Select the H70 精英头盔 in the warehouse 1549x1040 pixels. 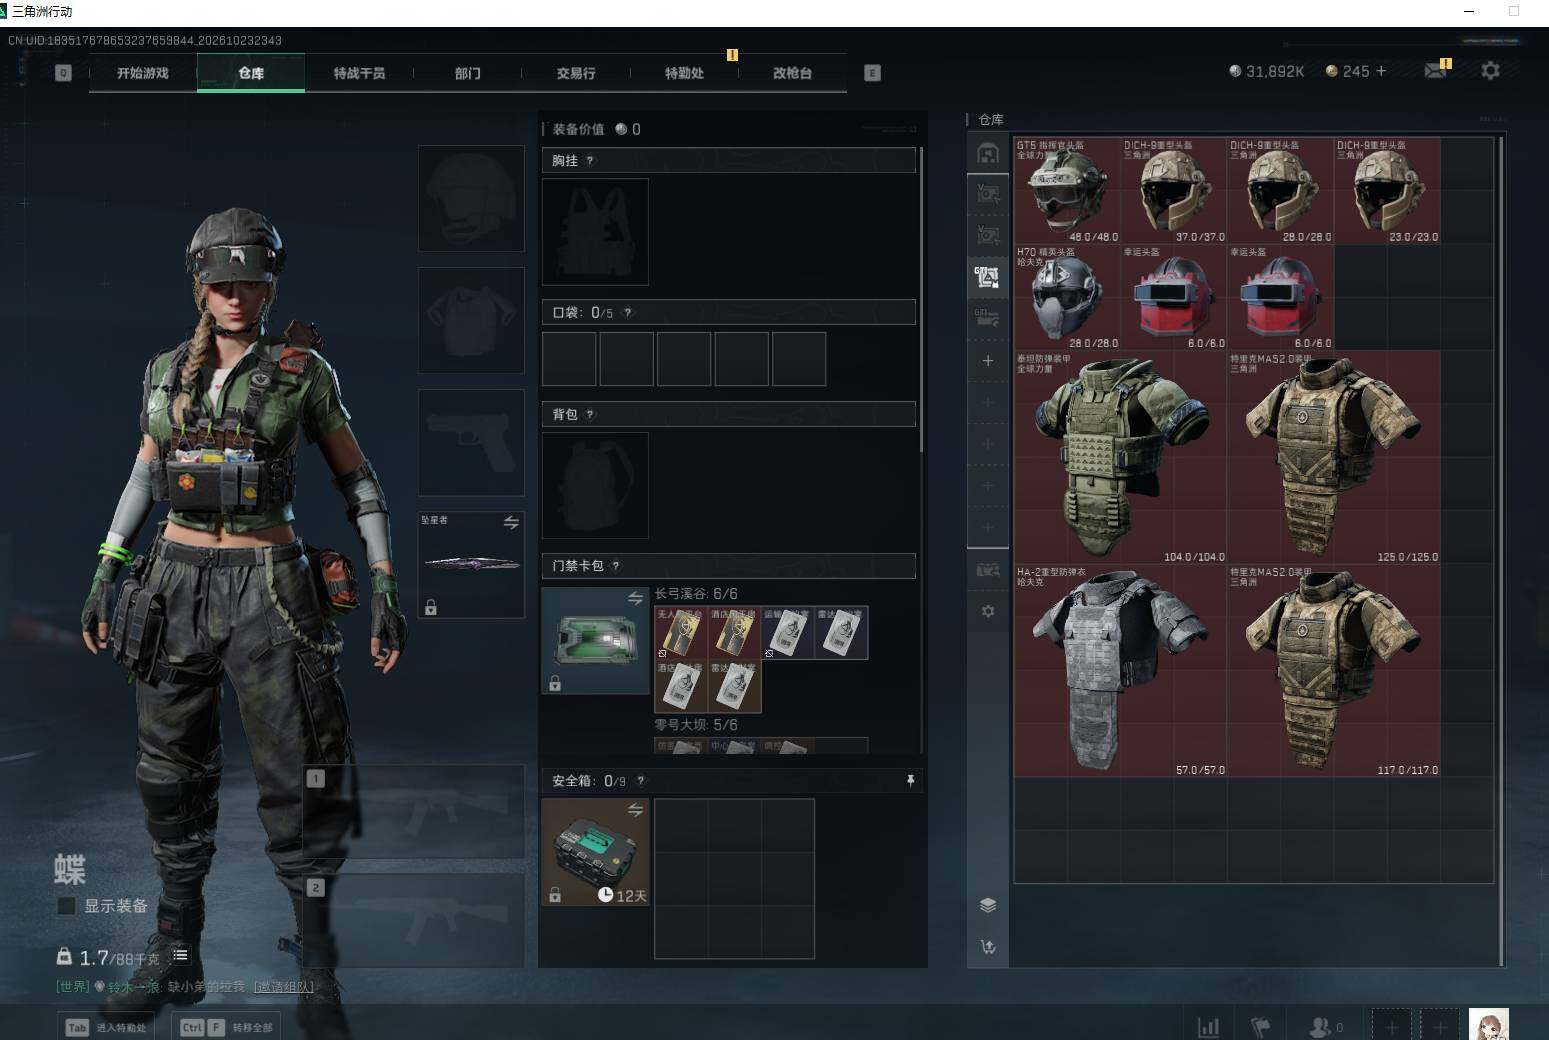tap(1067, 297)
